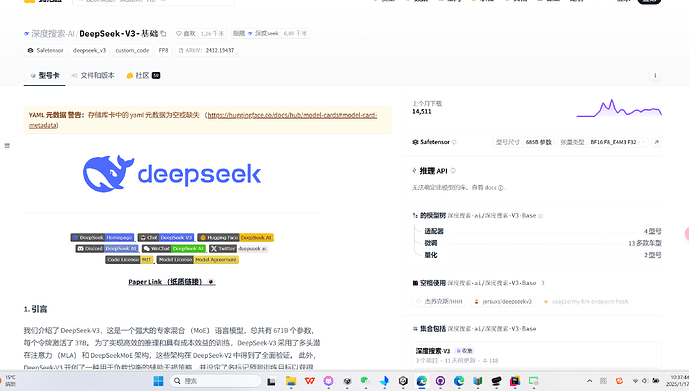Open the Chat DeepSeek V3 badge
This screenshot has width=689, height=391.
tap(166, 238)
